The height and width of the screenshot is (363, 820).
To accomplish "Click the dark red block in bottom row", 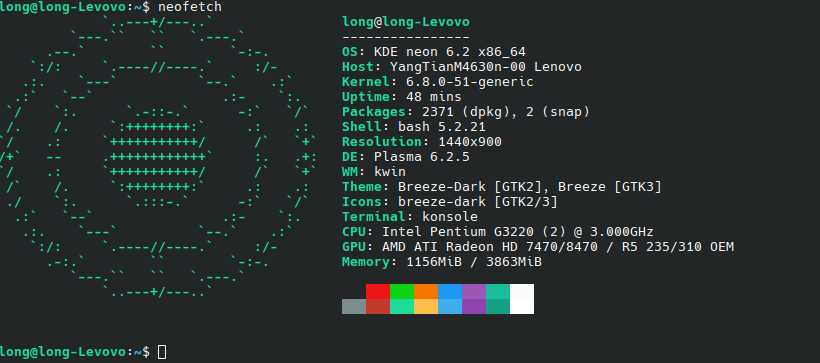I will (378, 307).
